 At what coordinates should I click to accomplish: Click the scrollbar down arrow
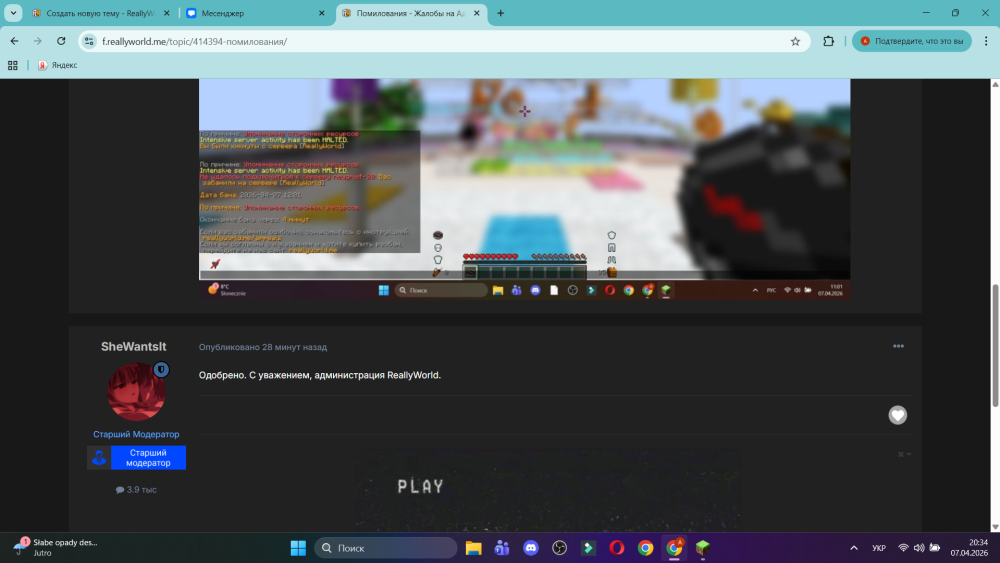point(994,527)
